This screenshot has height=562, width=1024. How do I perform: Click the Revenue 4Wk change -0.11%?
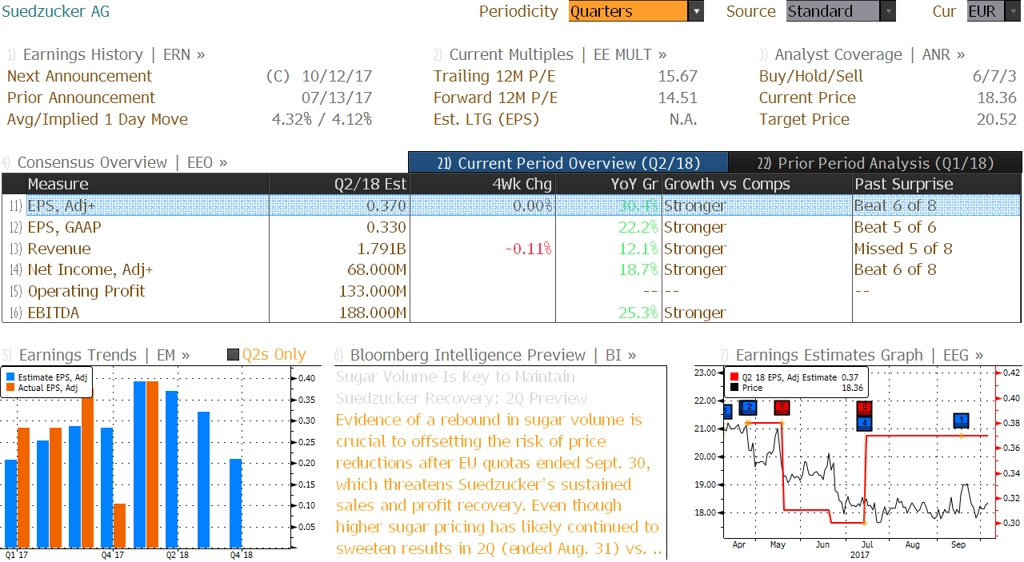tap(528, 249)
